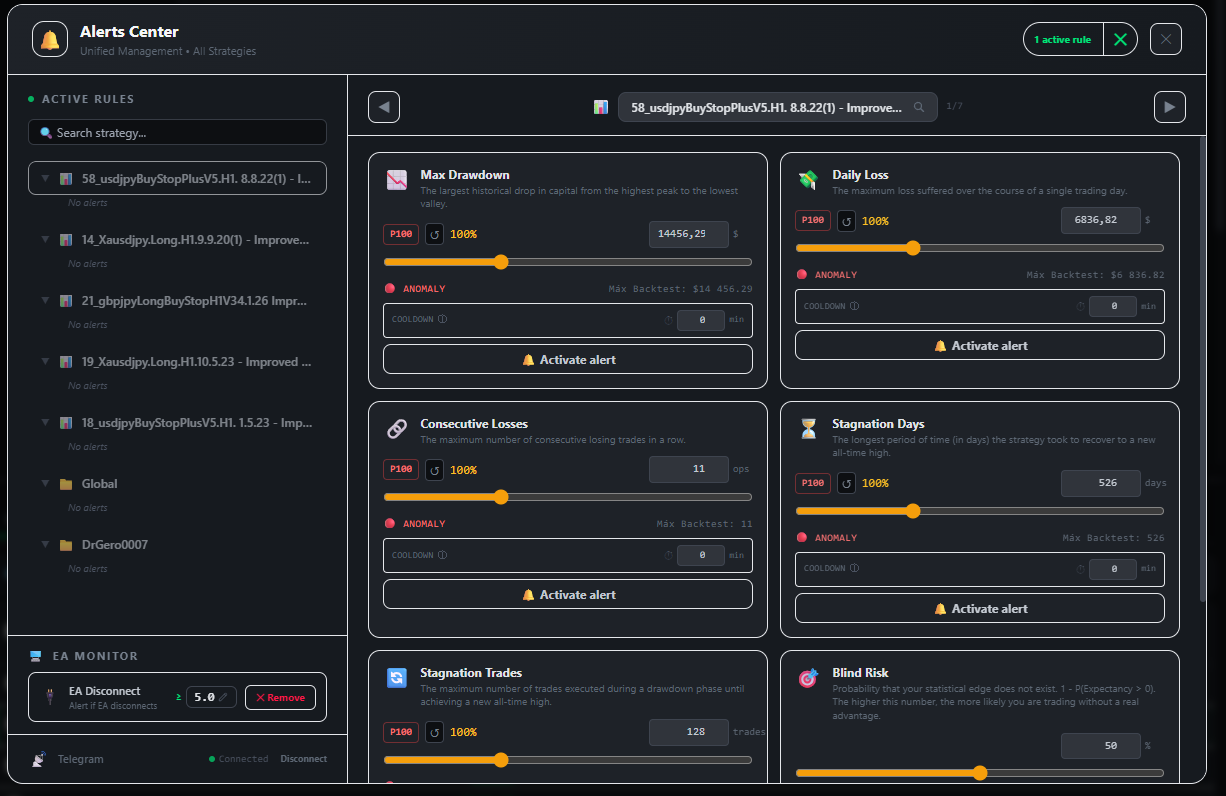Viewport: 1226px width, 796px height.
Task: Adjust the Max Drawdown slider handle
Action: 501,262
